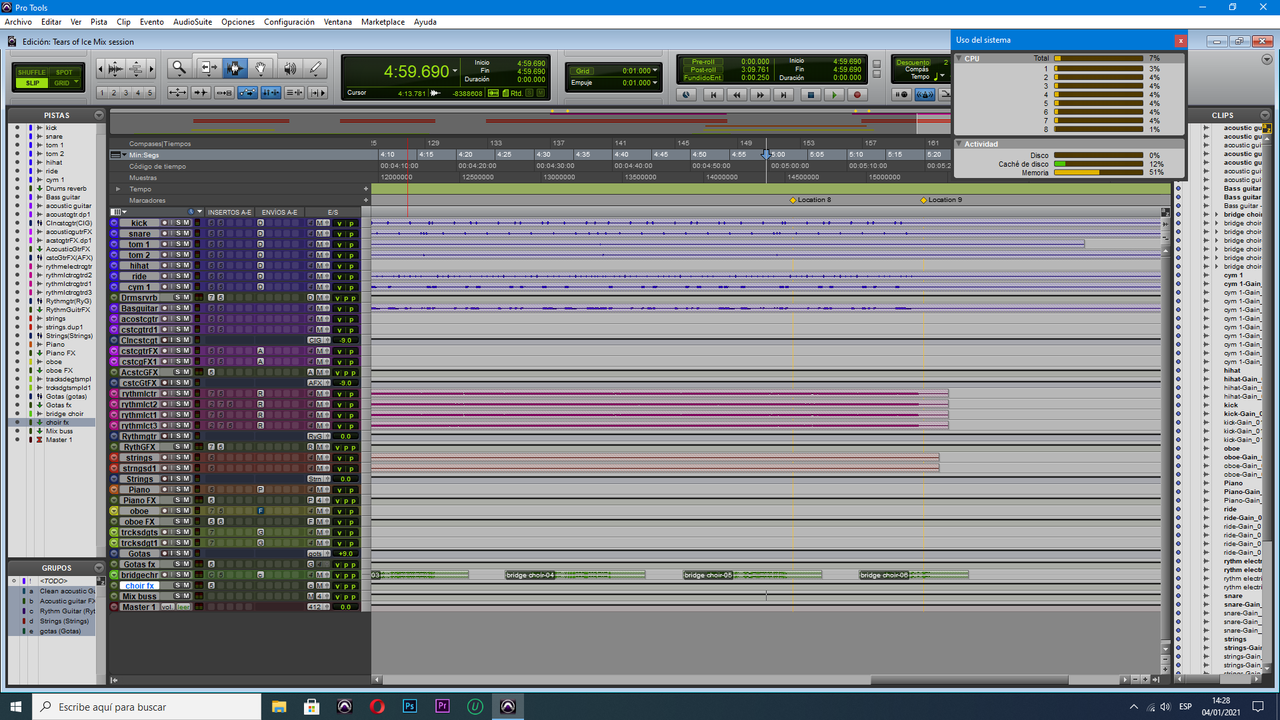
Task: Open Photoshop from the taskbar
Action: click(x=410, y=706)
